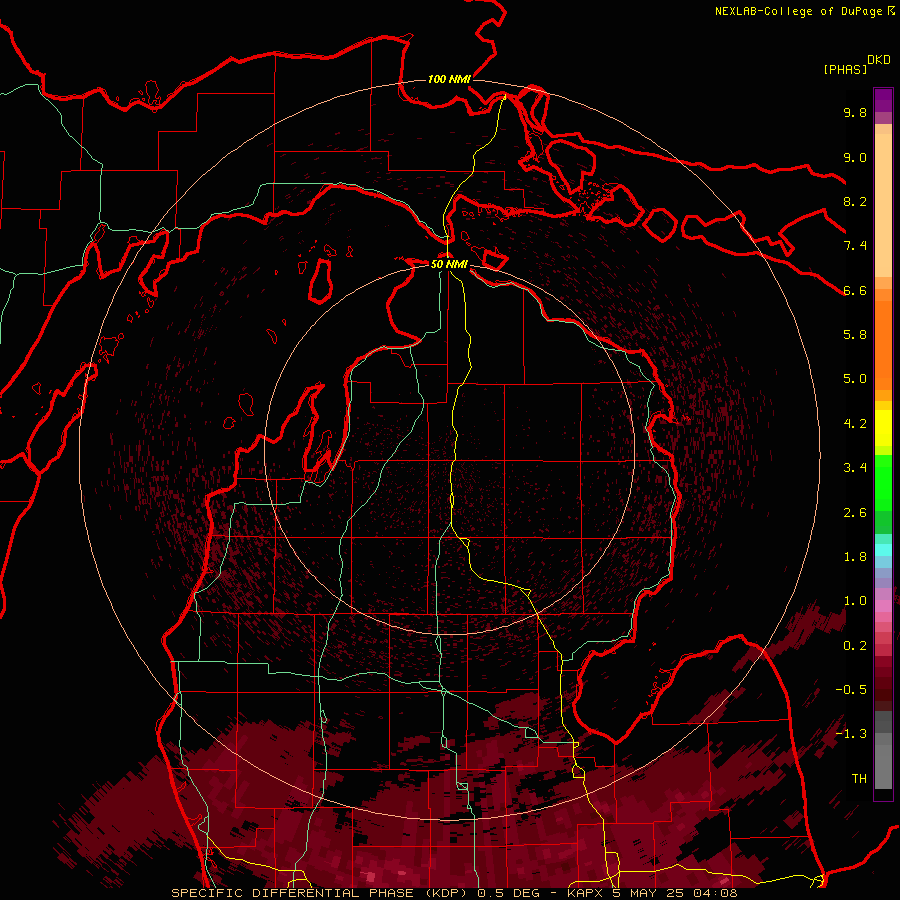Pick the cyan segment of the color scale
Image resolution: width=900 pixels, height=900 pixels.
coord(883,550)
